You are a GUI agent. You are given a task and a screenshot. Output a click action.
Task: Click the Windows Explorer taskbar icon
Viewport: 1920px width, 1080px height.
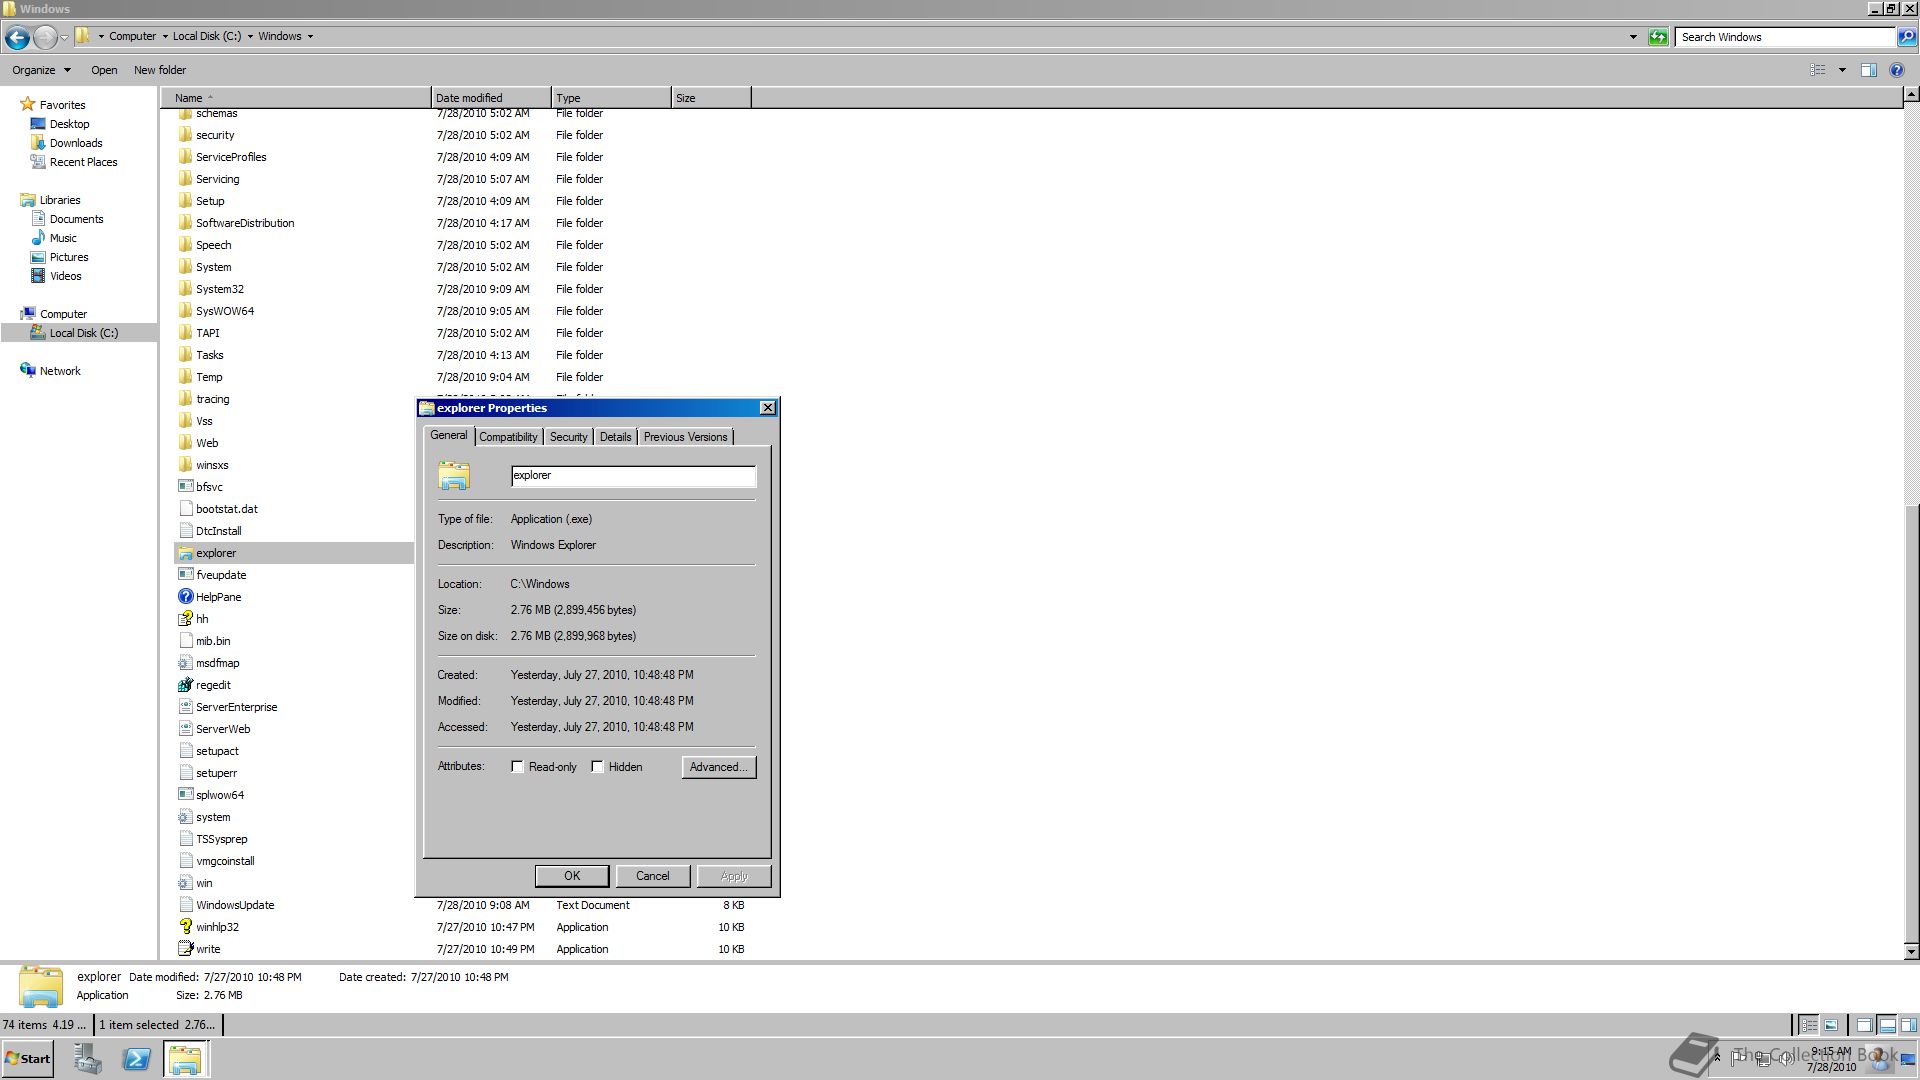pyautogui.click(x=185, y=1059)
